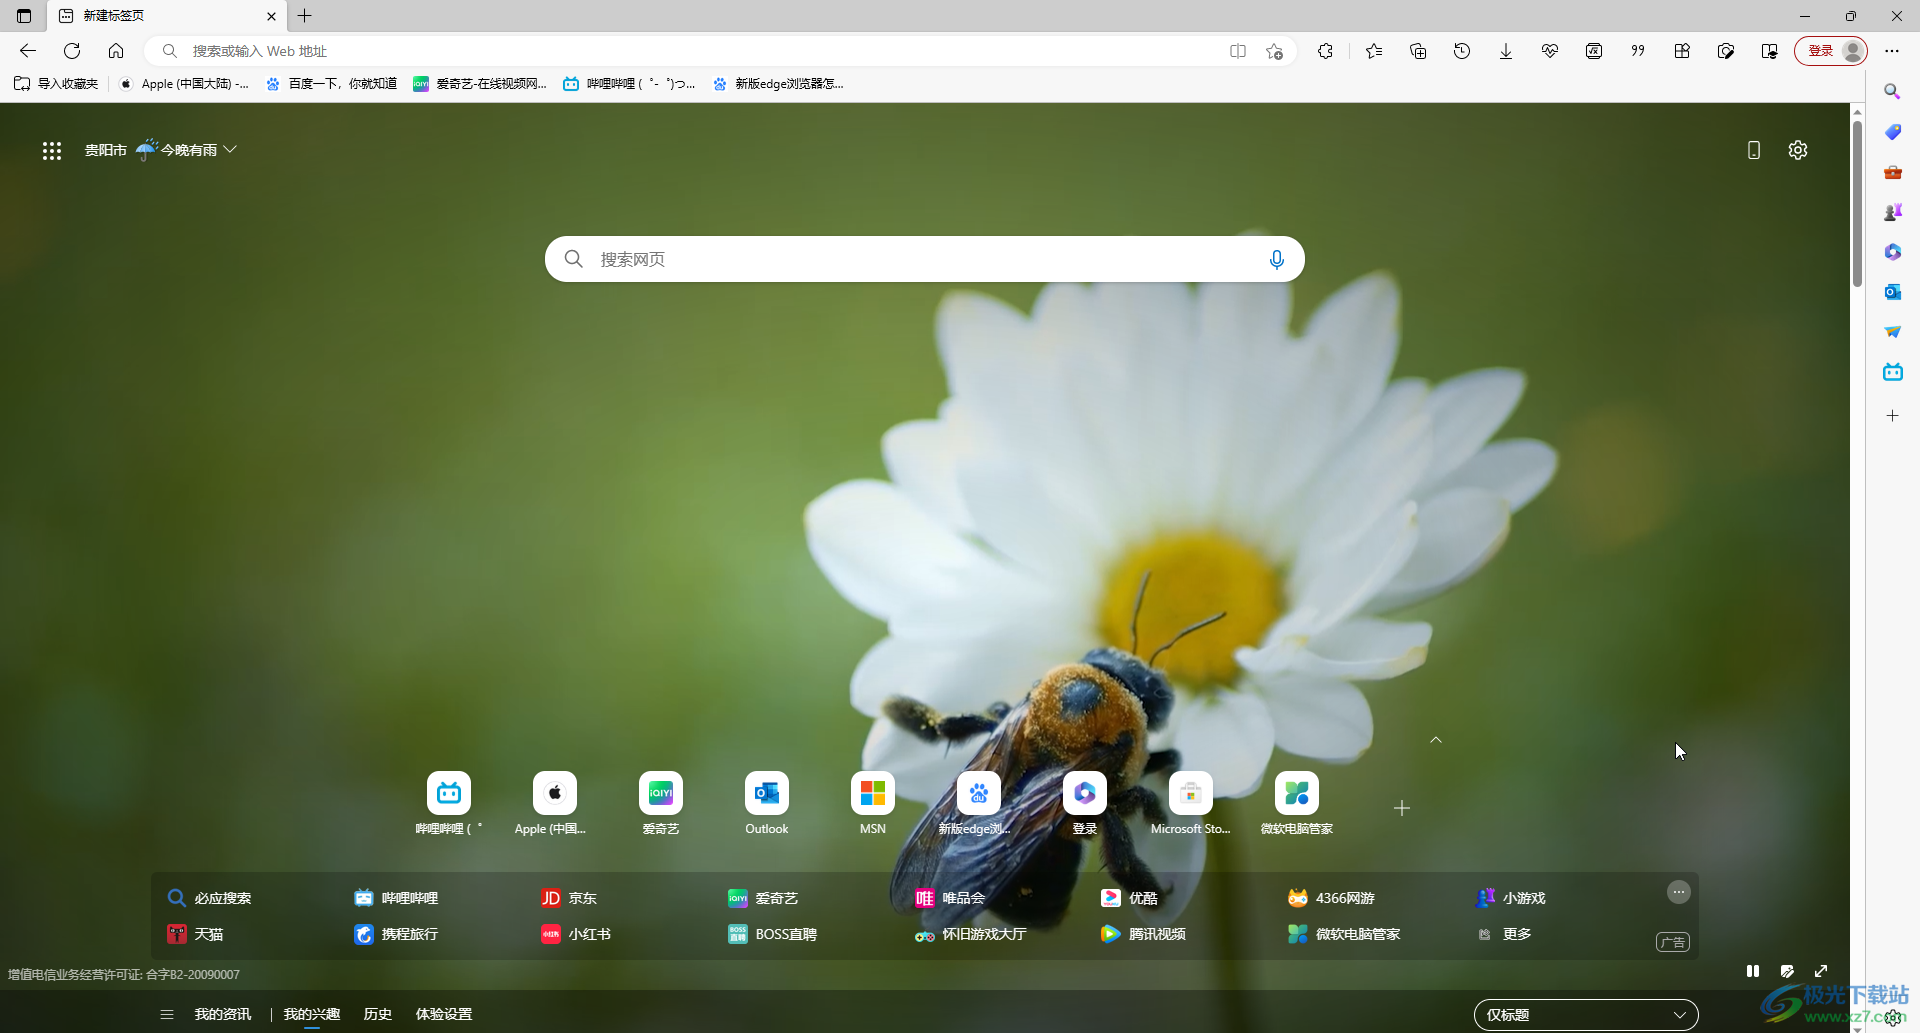This screenshot has width=1920, height=1033.
Task: Pause the background video
Action: coord(1753,971)
